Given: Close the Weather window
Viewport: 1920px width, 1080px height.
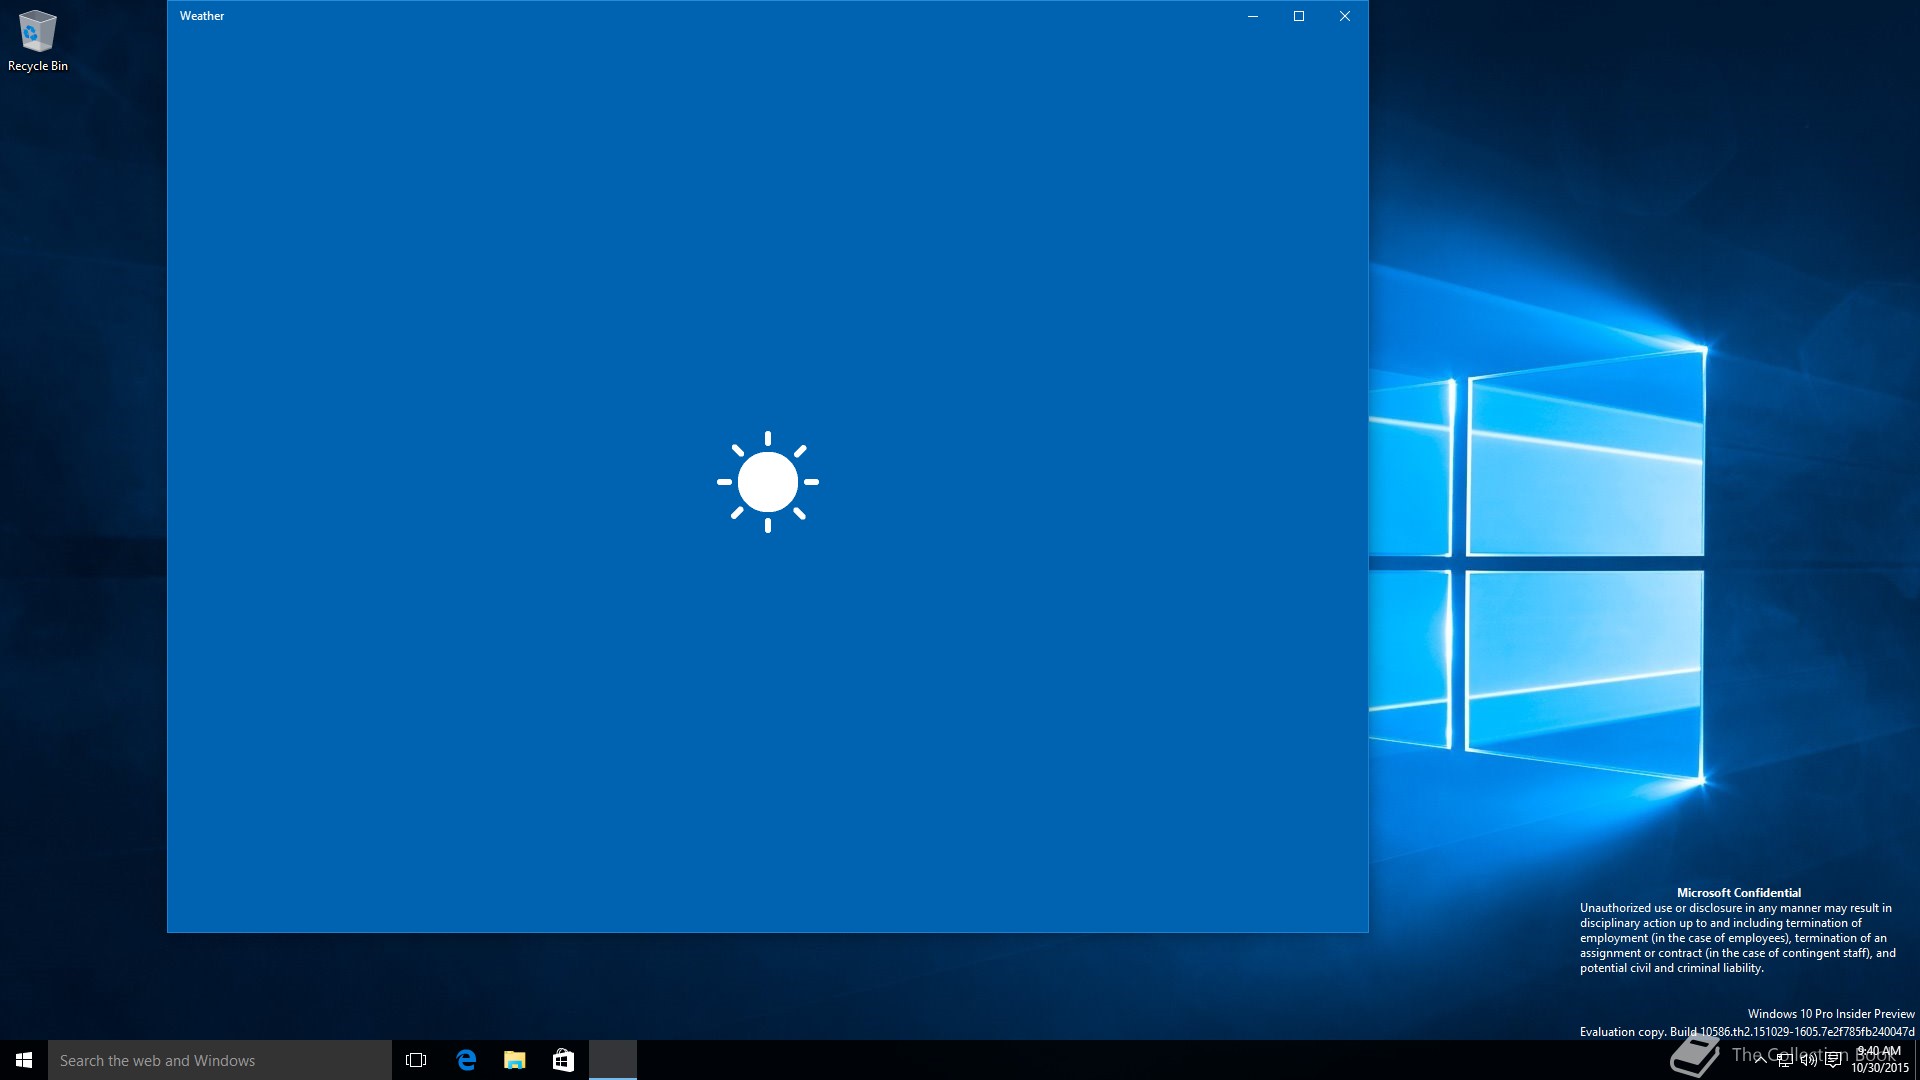Looking at the screenshot, I should [x=1344, y=16].
